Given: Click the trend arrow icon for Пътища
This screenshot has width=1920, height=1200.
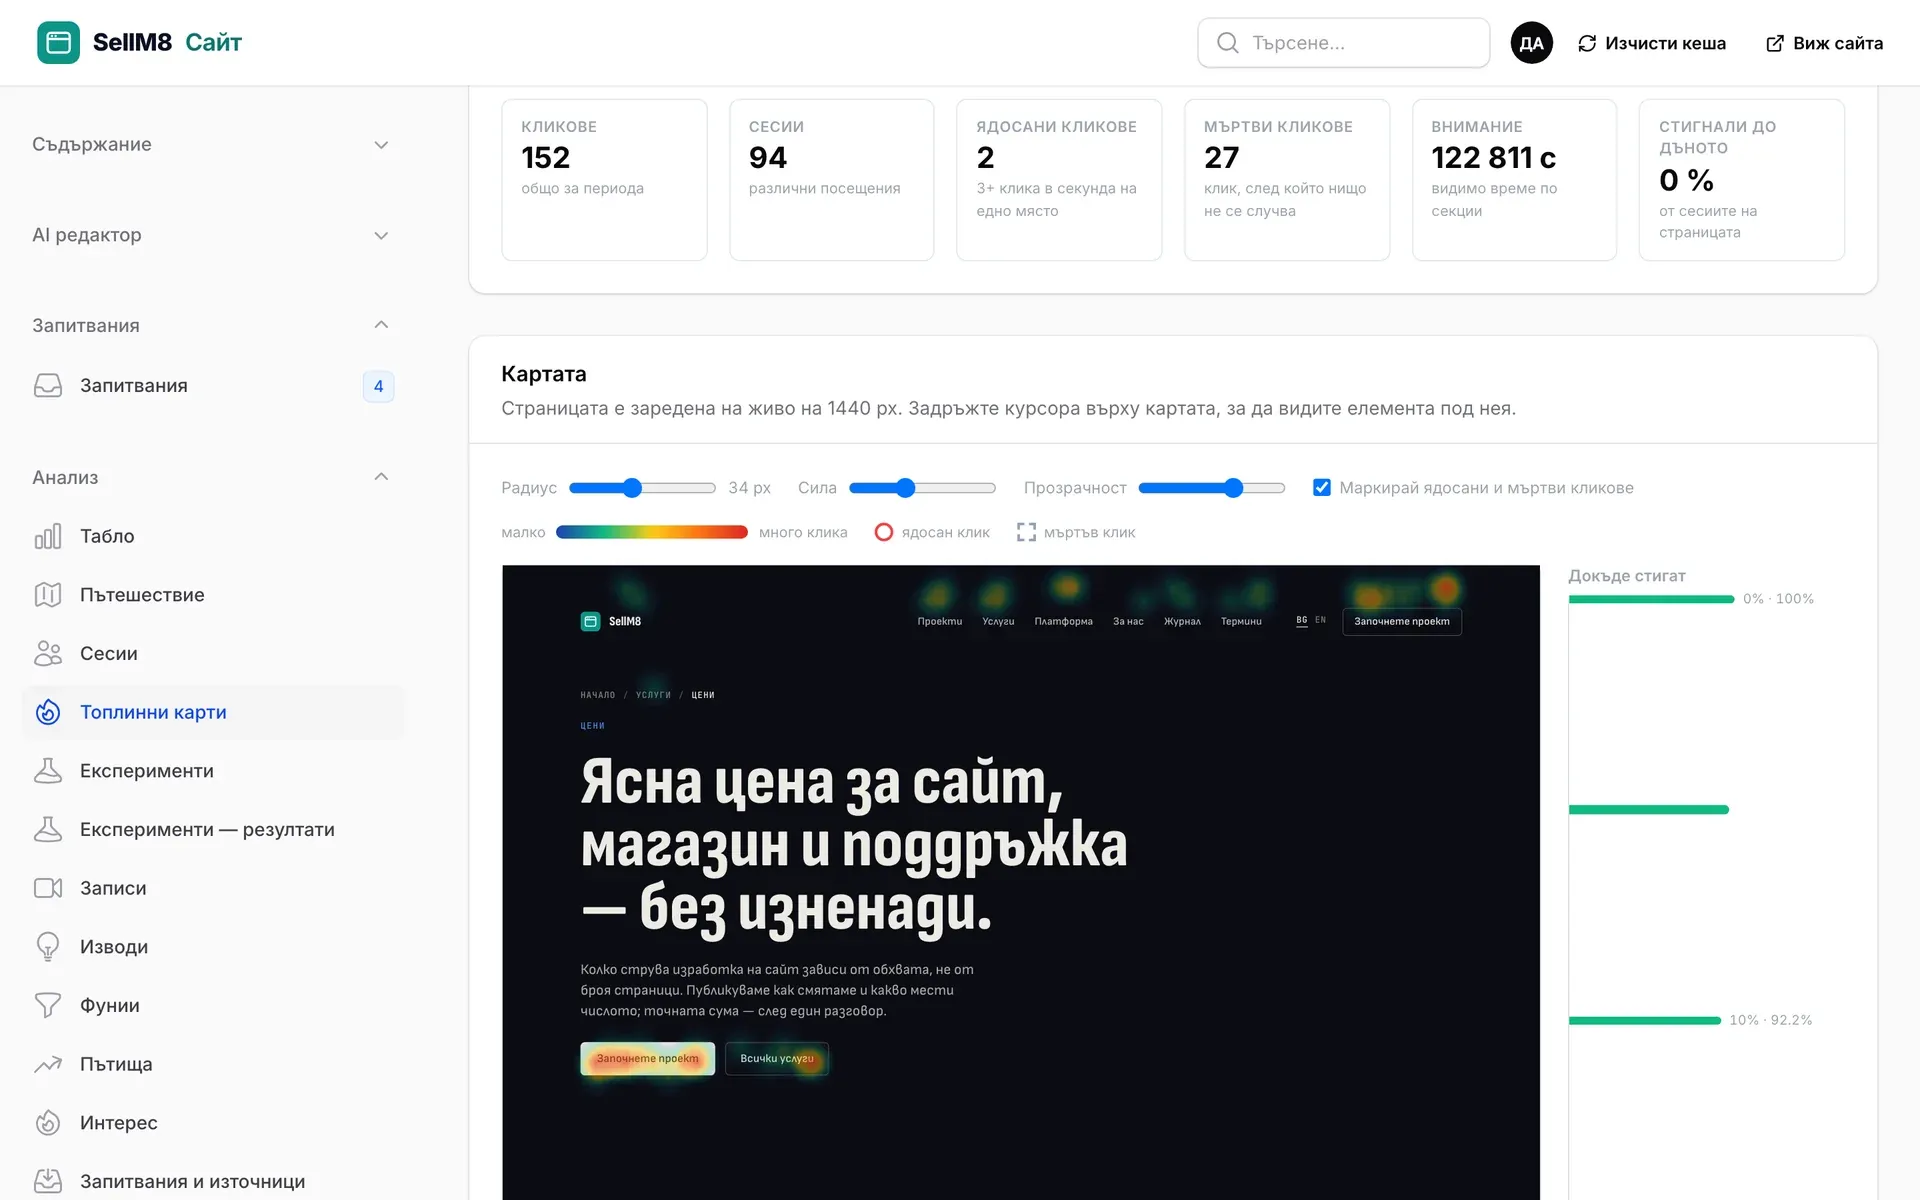Looking at the screenshot, I should [48, 1064].
